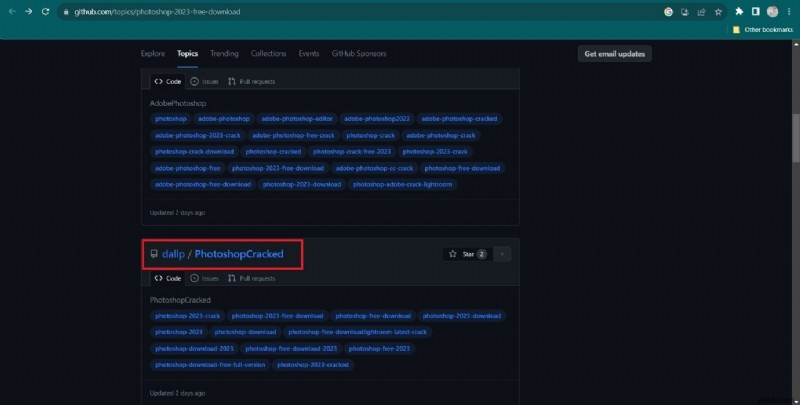The image size is (800, 405).
Task: Click photoshop-2023-crack tag in AdobePhotoshop card
Action: 435,151
